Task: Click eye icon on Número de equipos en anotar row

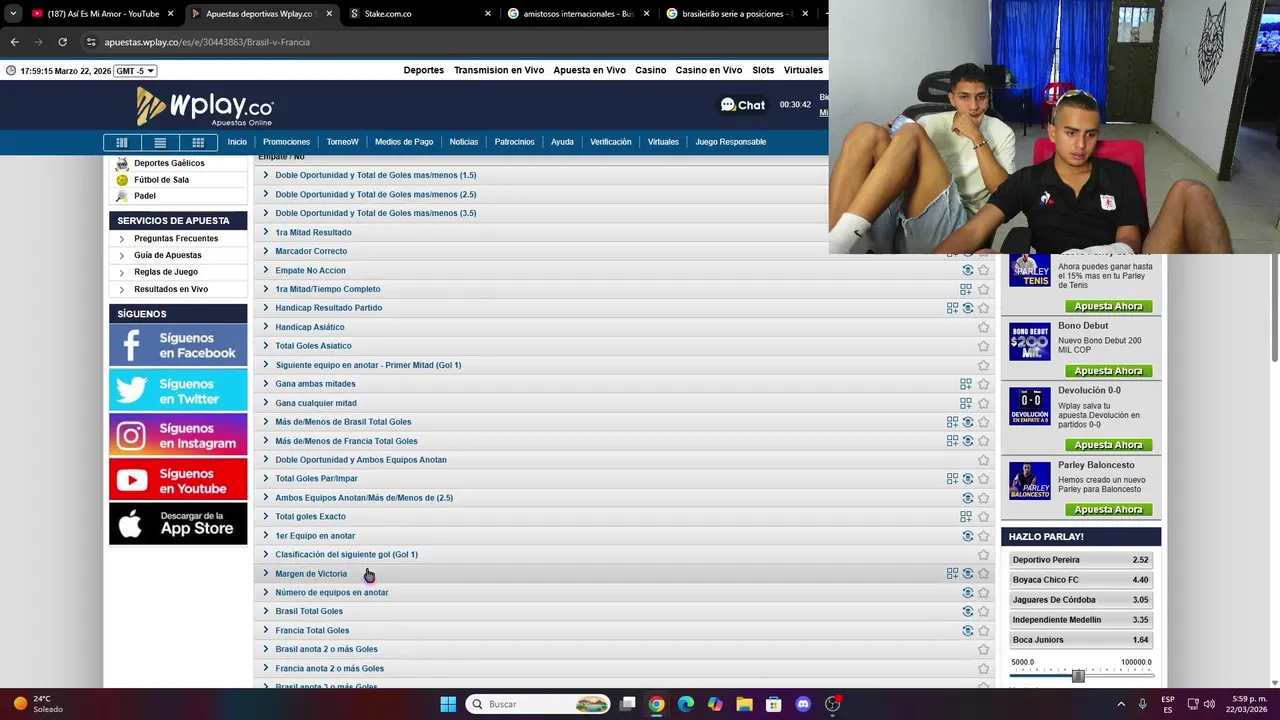Action: coord(967,593)
